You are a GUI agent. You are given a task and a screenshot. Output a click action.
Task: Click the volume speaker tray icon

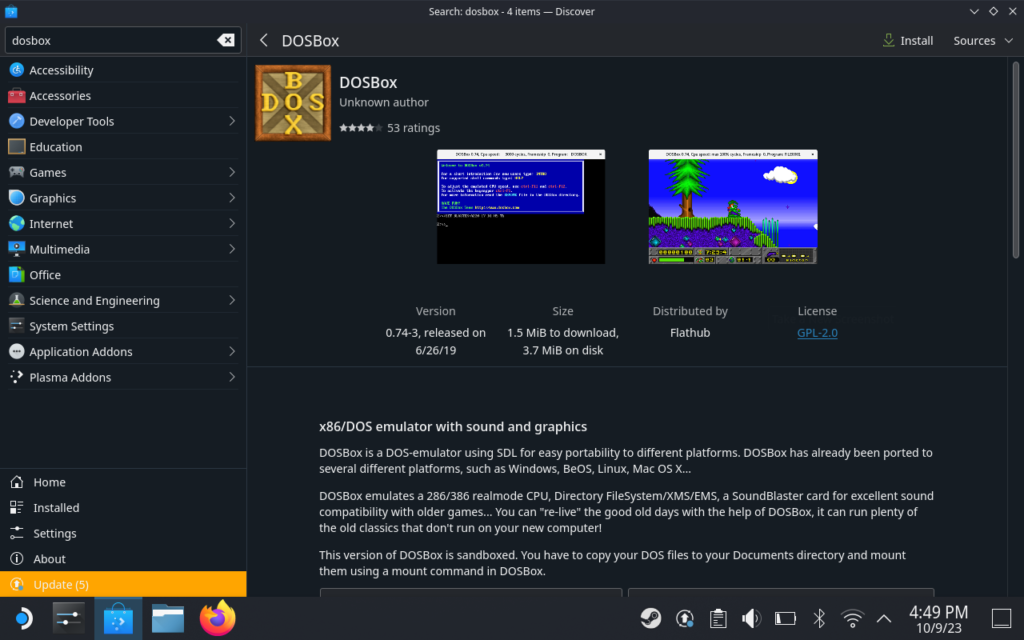click(751, 619)
